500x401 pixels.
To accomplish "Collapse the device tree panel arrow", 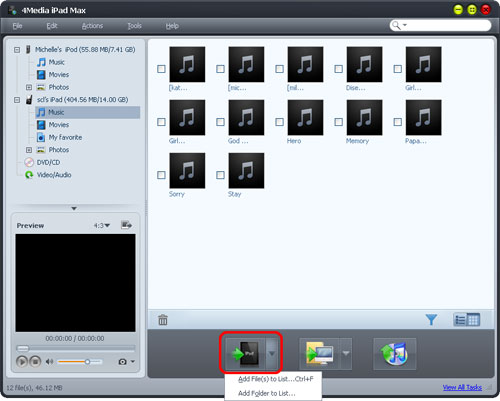I will 74,208.
